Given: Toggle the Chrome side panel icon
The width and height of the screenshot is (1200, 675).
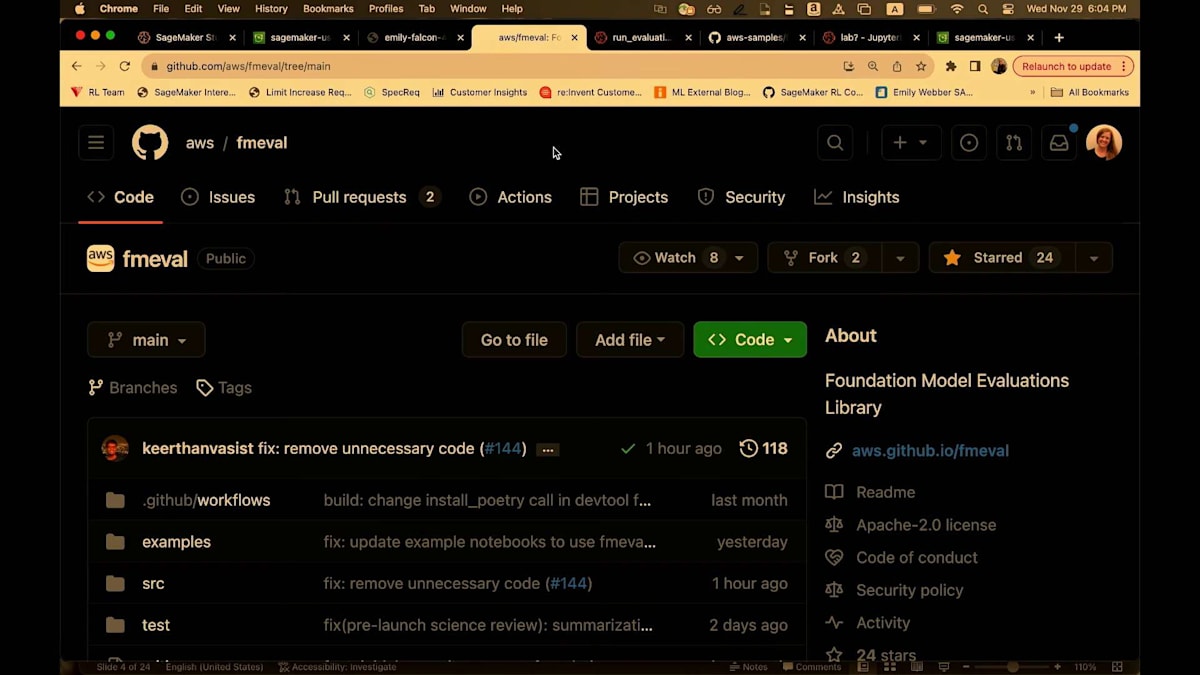Looking at the screenshot, I should 975,66.
